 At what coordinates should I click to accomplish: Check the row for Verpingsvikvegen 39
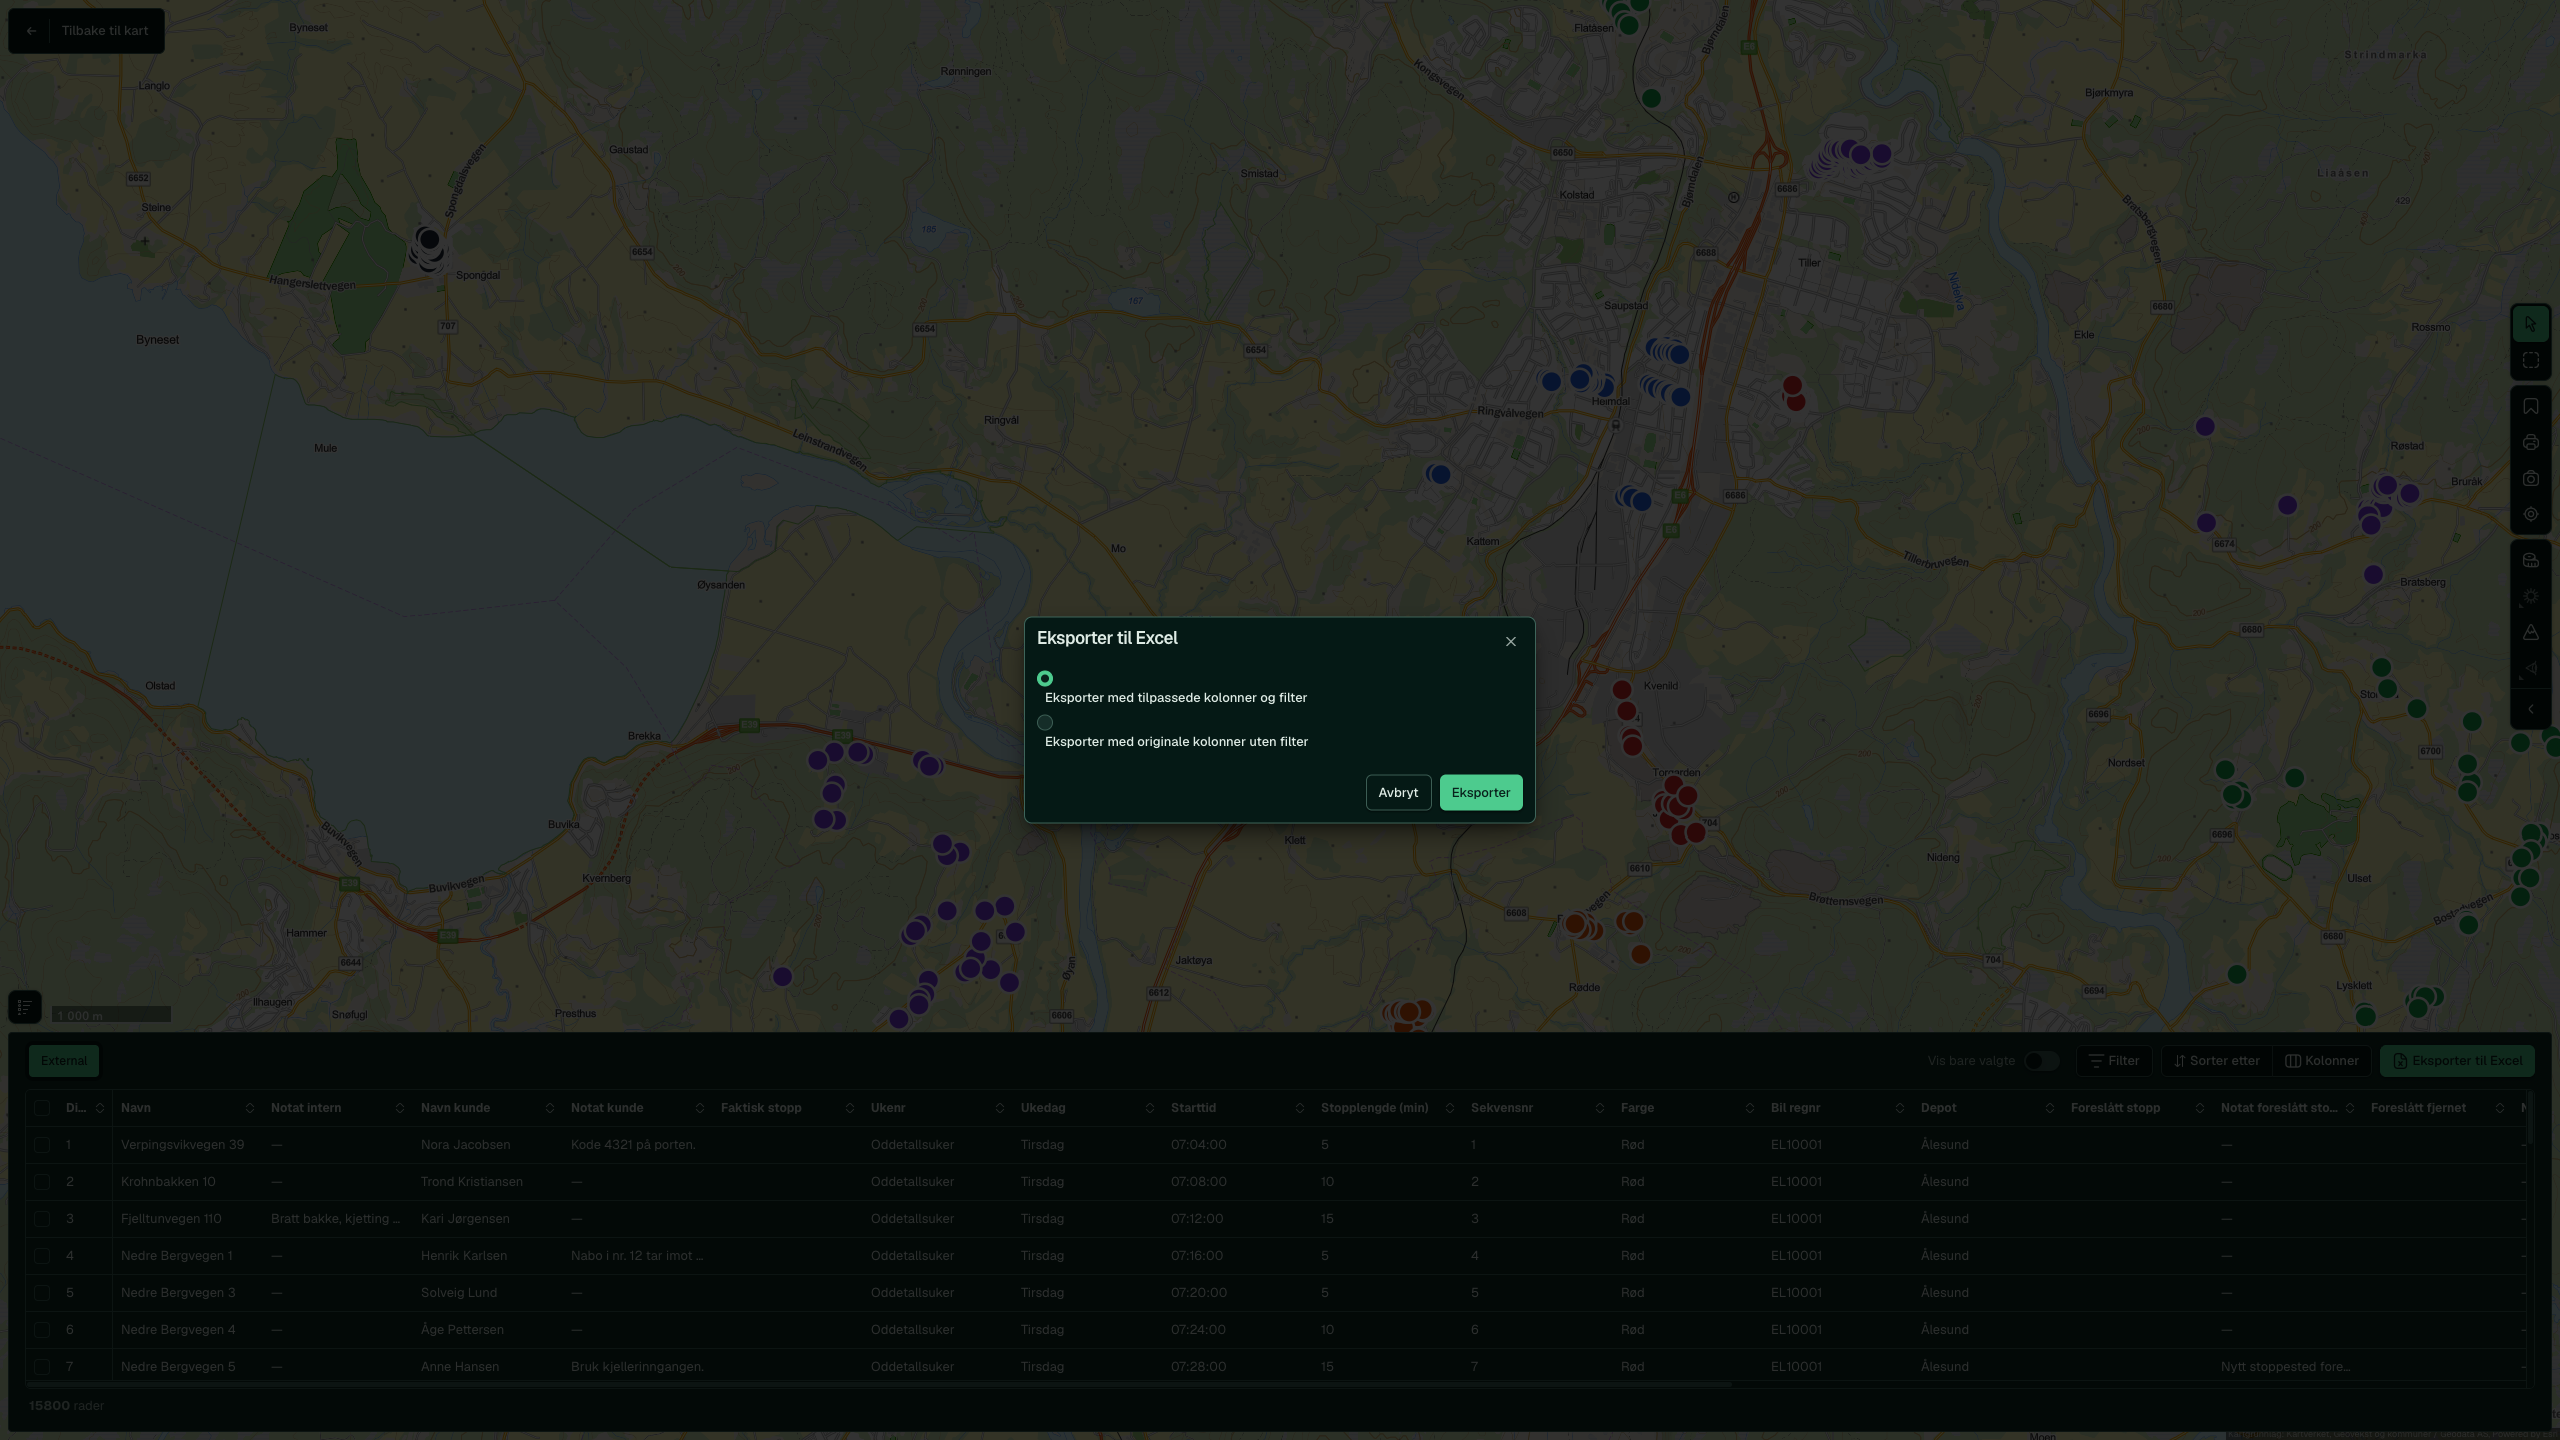[42, 1145]
